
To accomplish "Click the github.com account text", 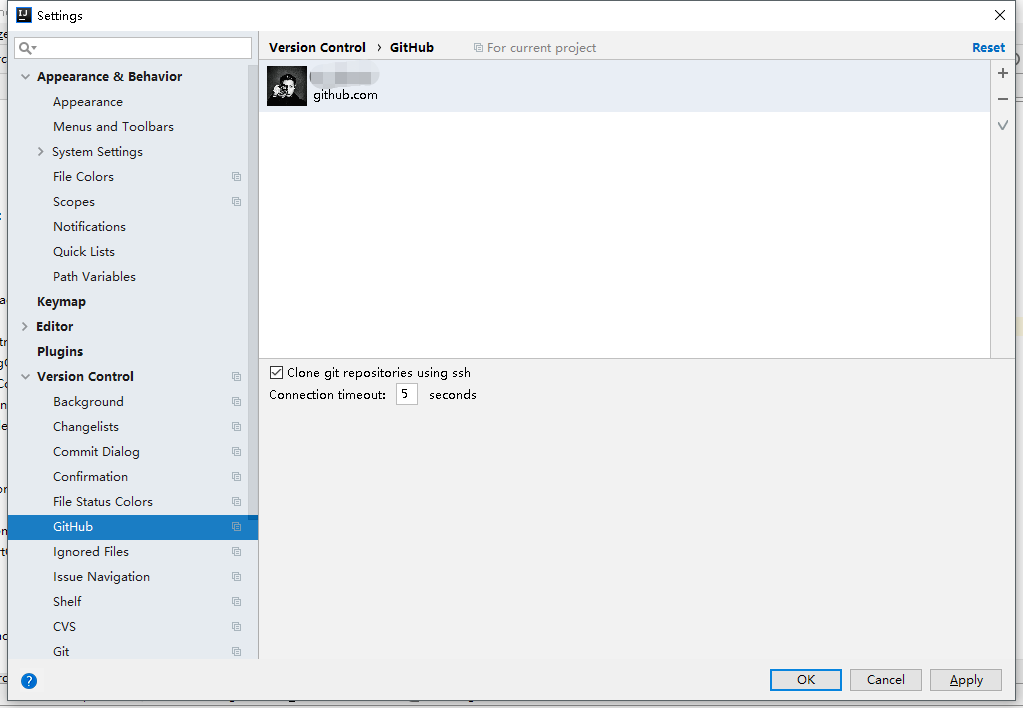I will pos(345,95).
